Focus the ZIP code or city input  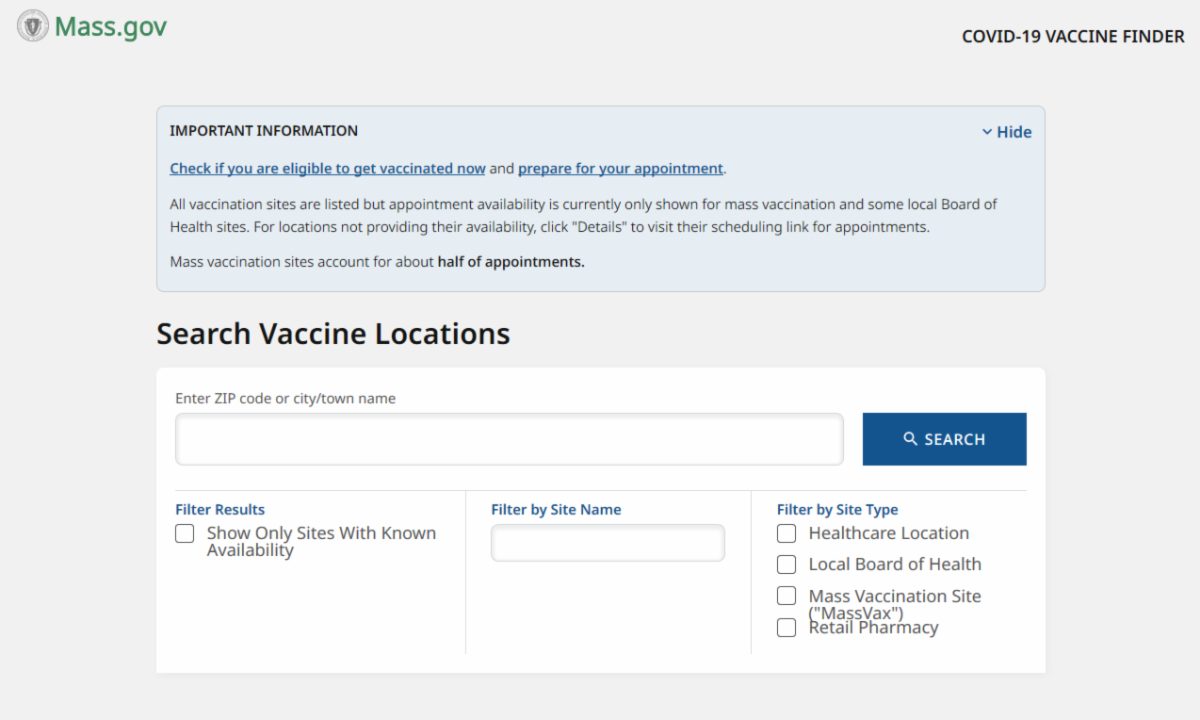[509, 439]
